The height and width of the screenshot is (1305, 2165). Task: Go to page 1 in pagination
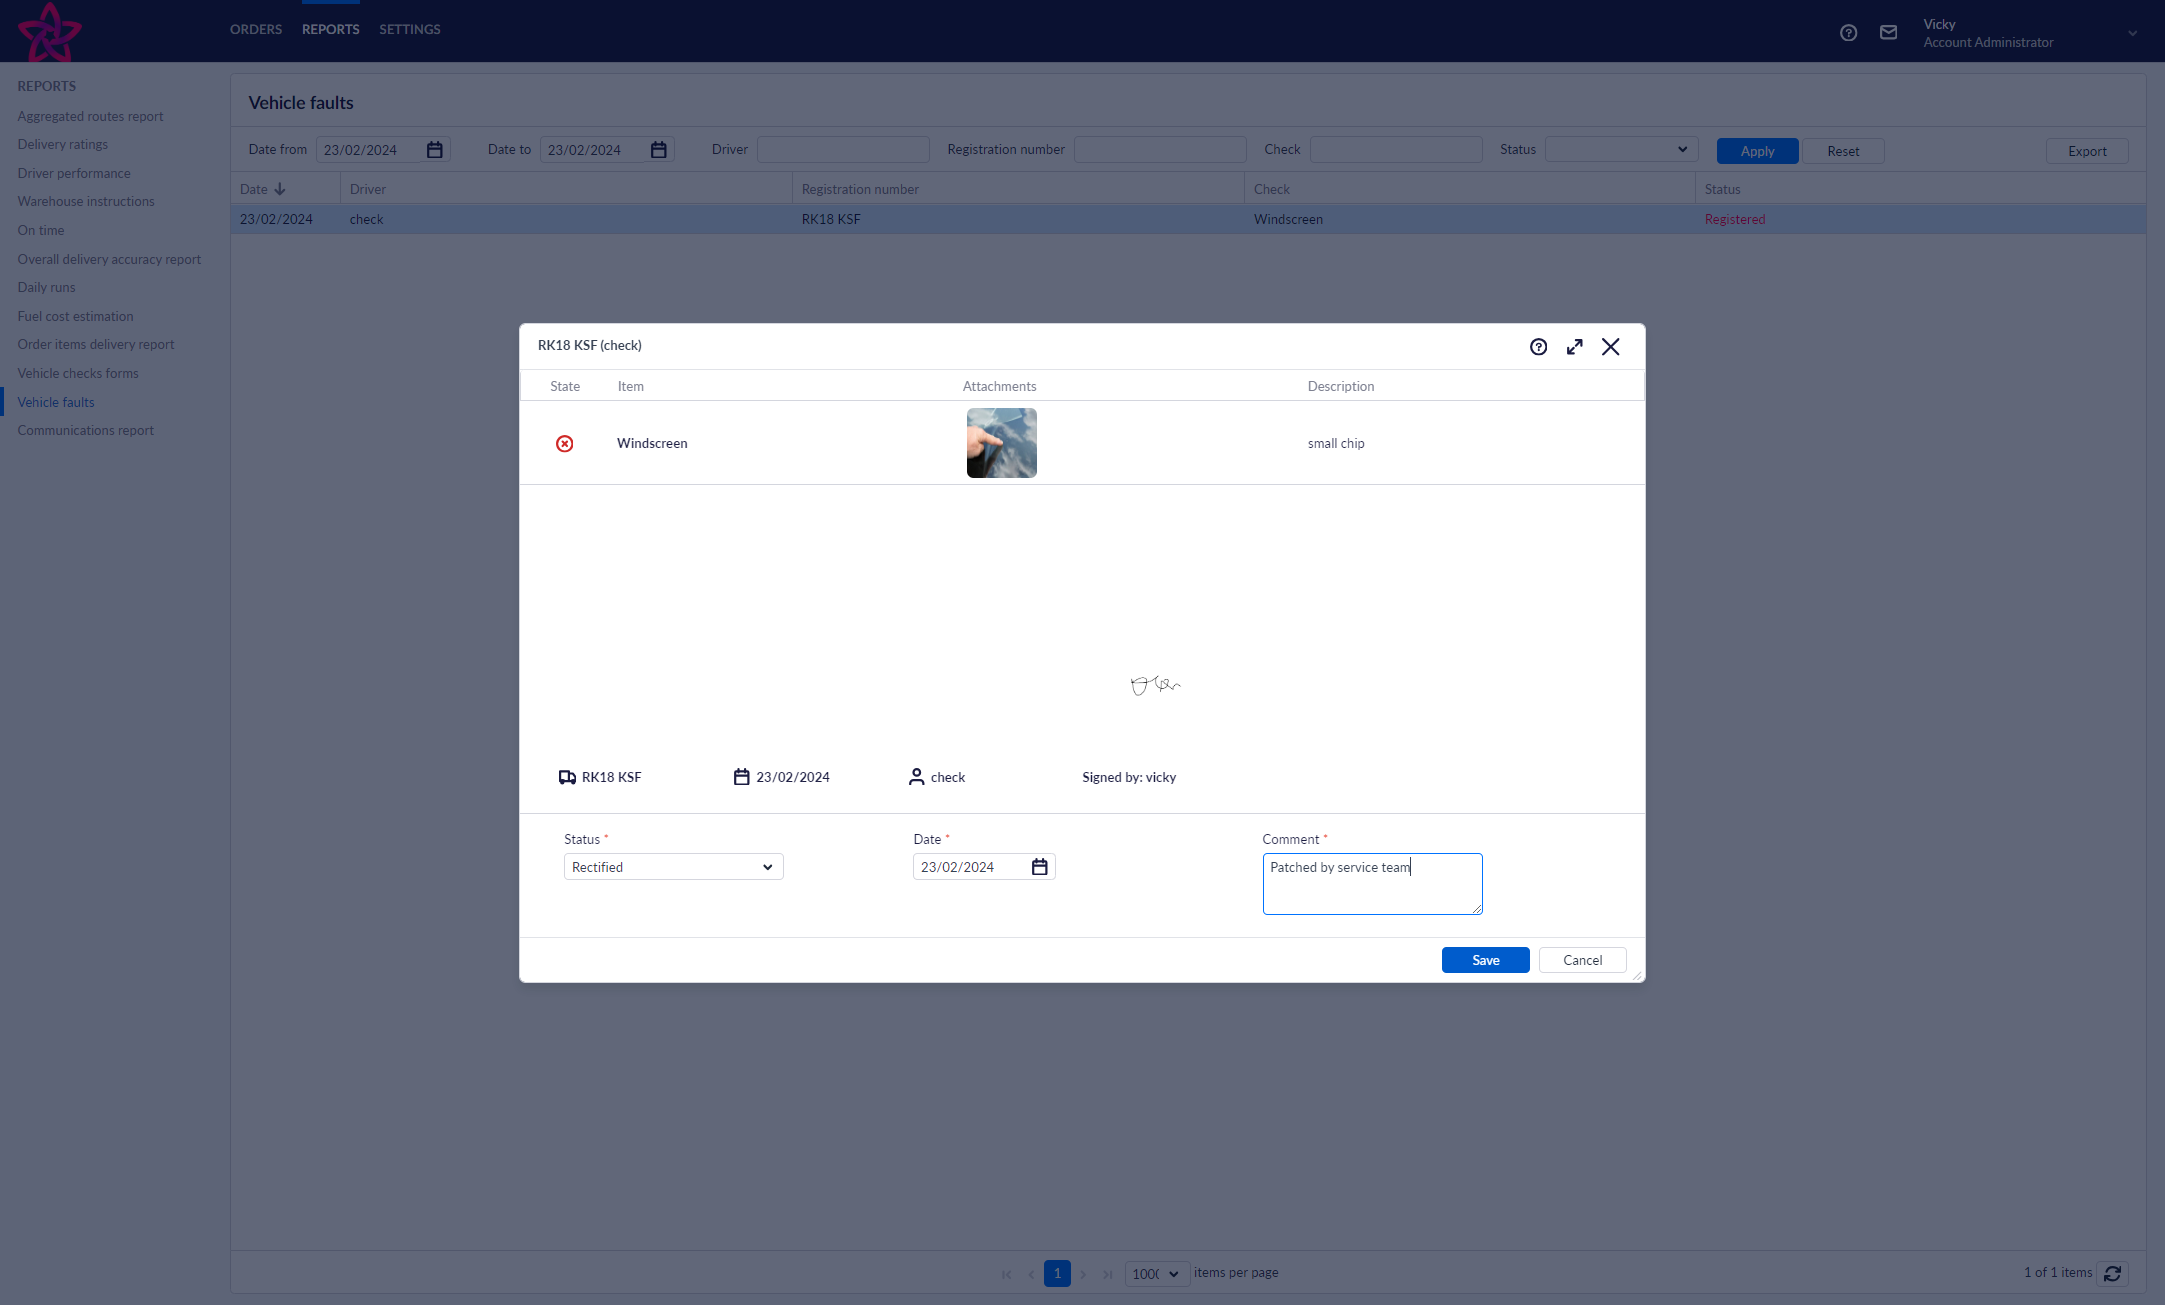click(1057, 1274)
